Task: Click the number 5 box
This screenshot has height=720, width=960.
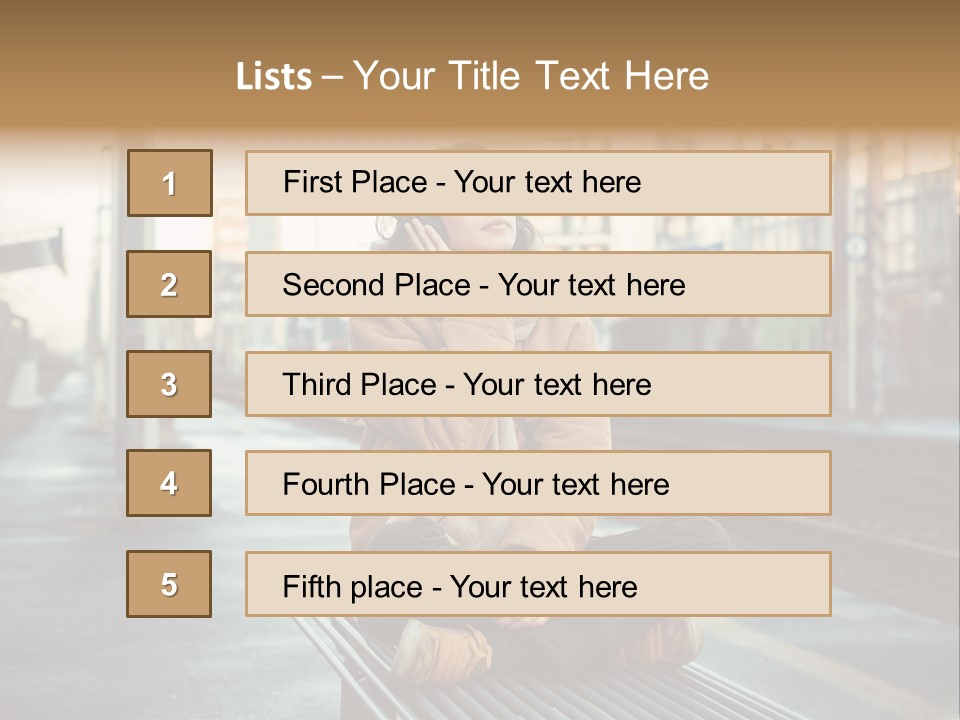Action: [x=169, y=584]
